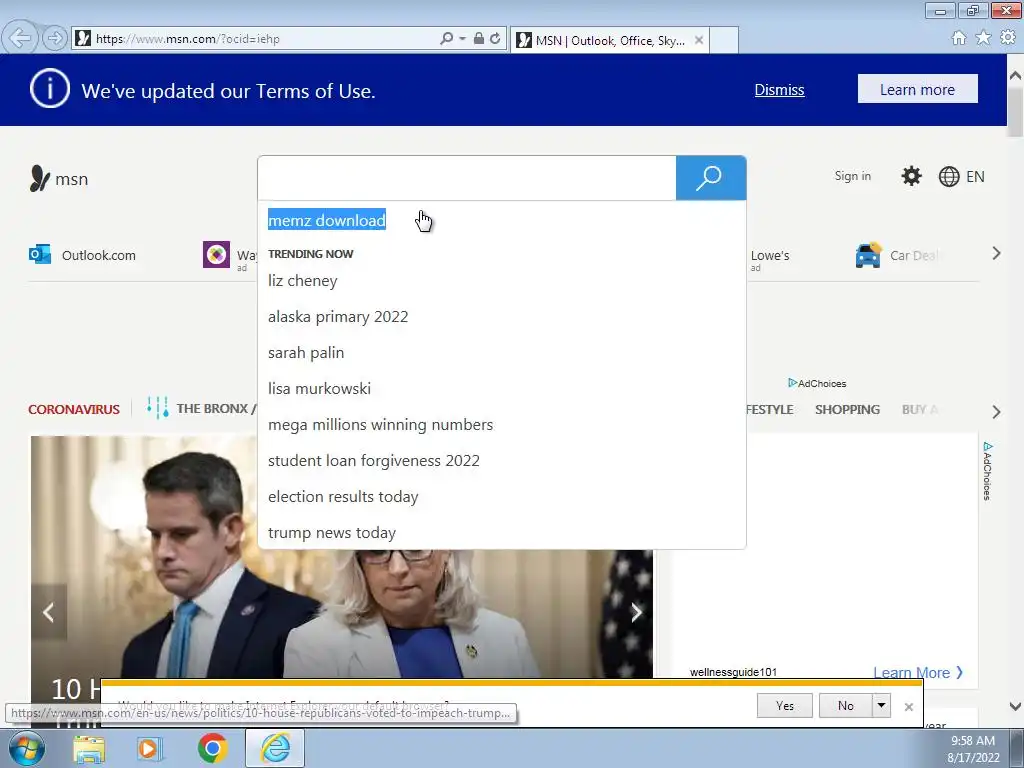
Task: Click the Refresh page icon
Action: tap(496, 39)
